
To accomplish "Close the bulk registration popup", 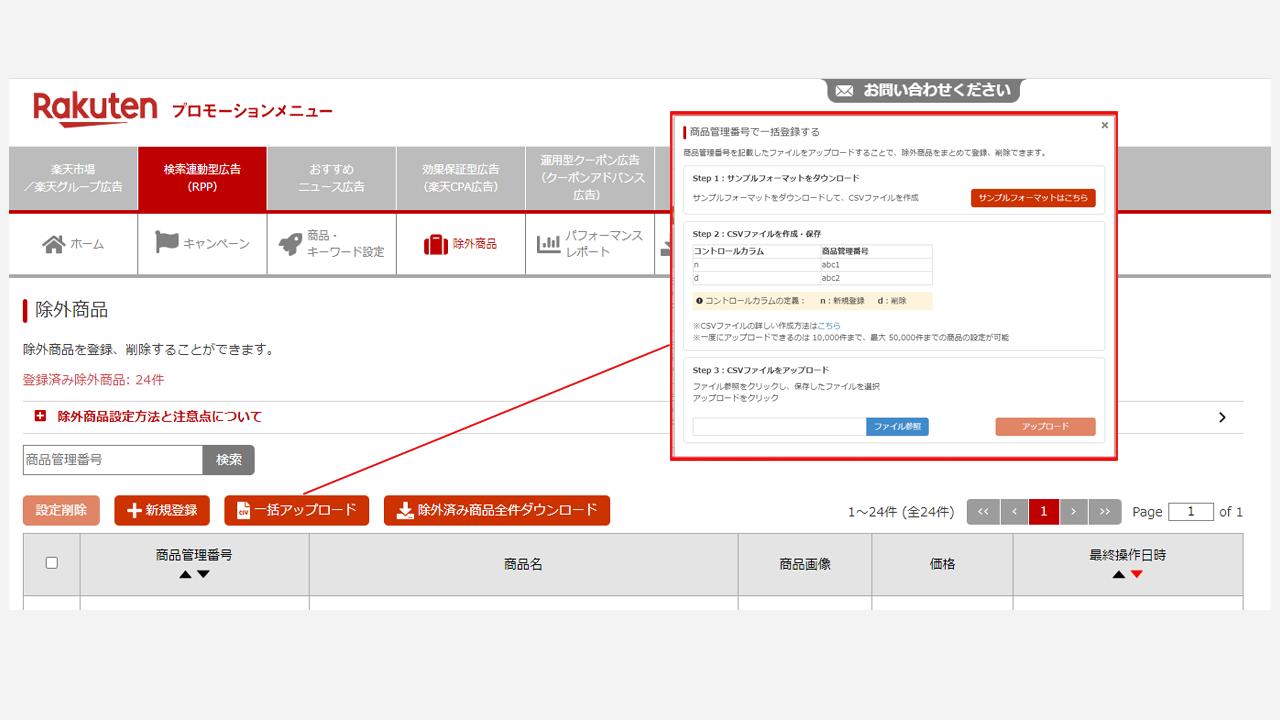I will pyautogui.click(x=1104, y=125).
